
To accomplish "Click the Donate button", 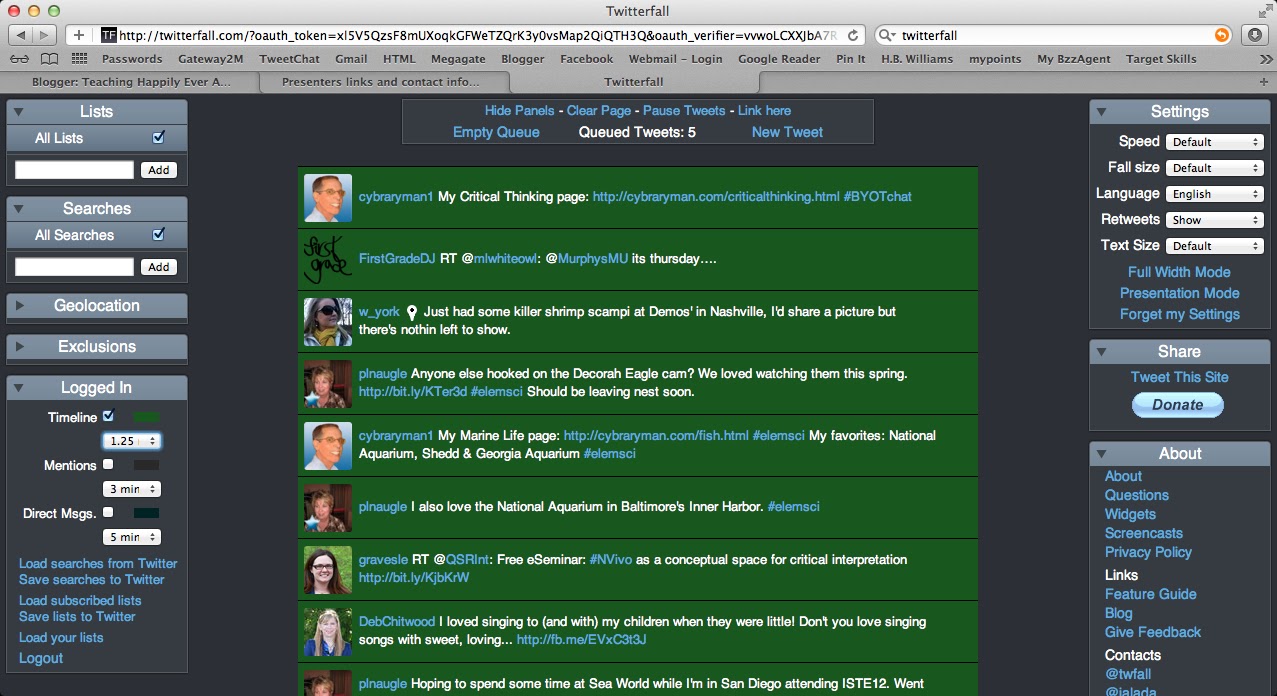I will [1178, 405].
